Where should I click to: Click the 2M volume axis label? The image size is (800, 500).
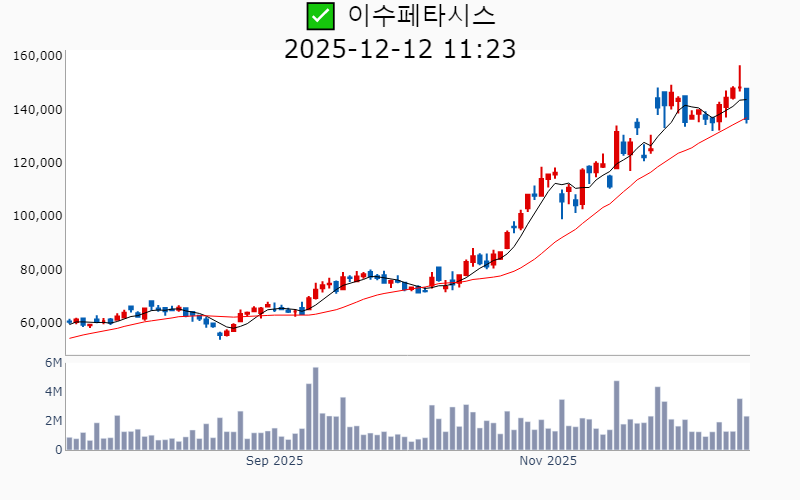click(x=53, y=420)
